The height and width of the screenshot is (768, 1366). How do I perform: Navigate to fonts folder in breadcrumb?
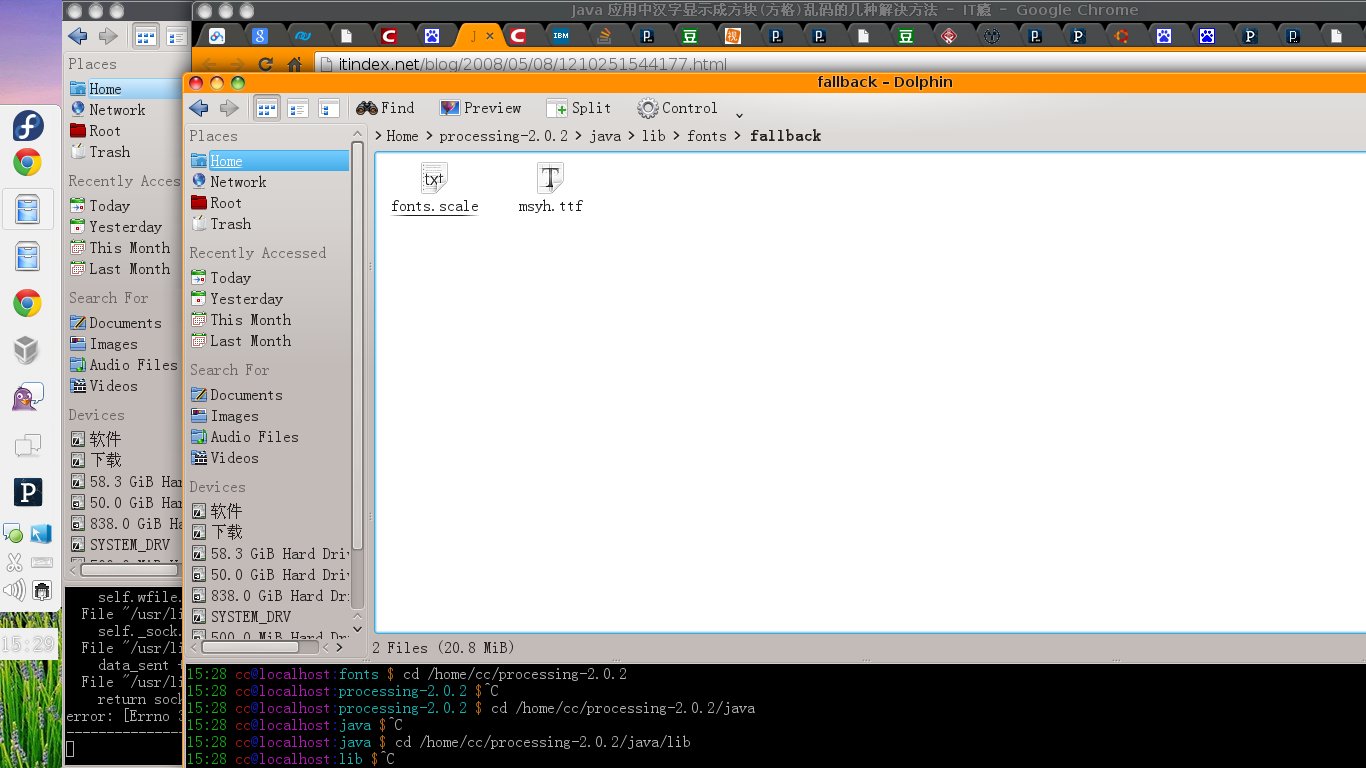tap(707, 136)
